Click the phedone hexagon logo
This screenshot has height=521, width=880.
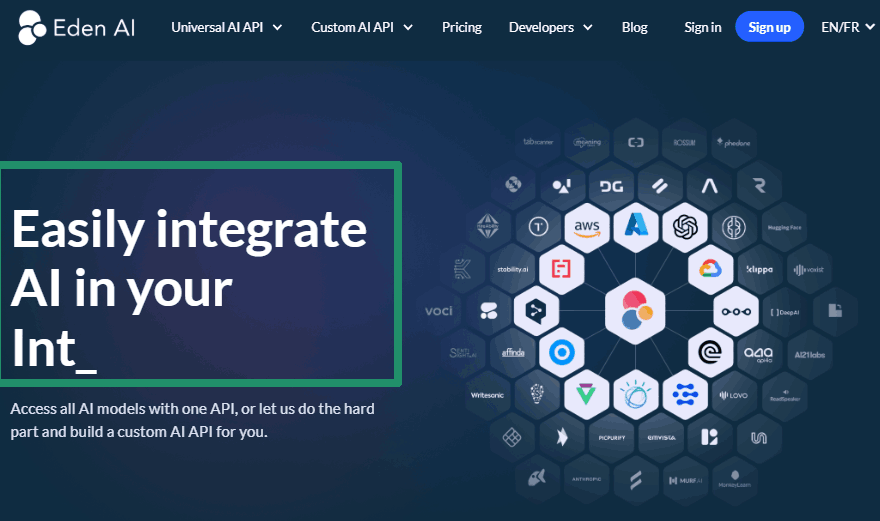(734, 143)
